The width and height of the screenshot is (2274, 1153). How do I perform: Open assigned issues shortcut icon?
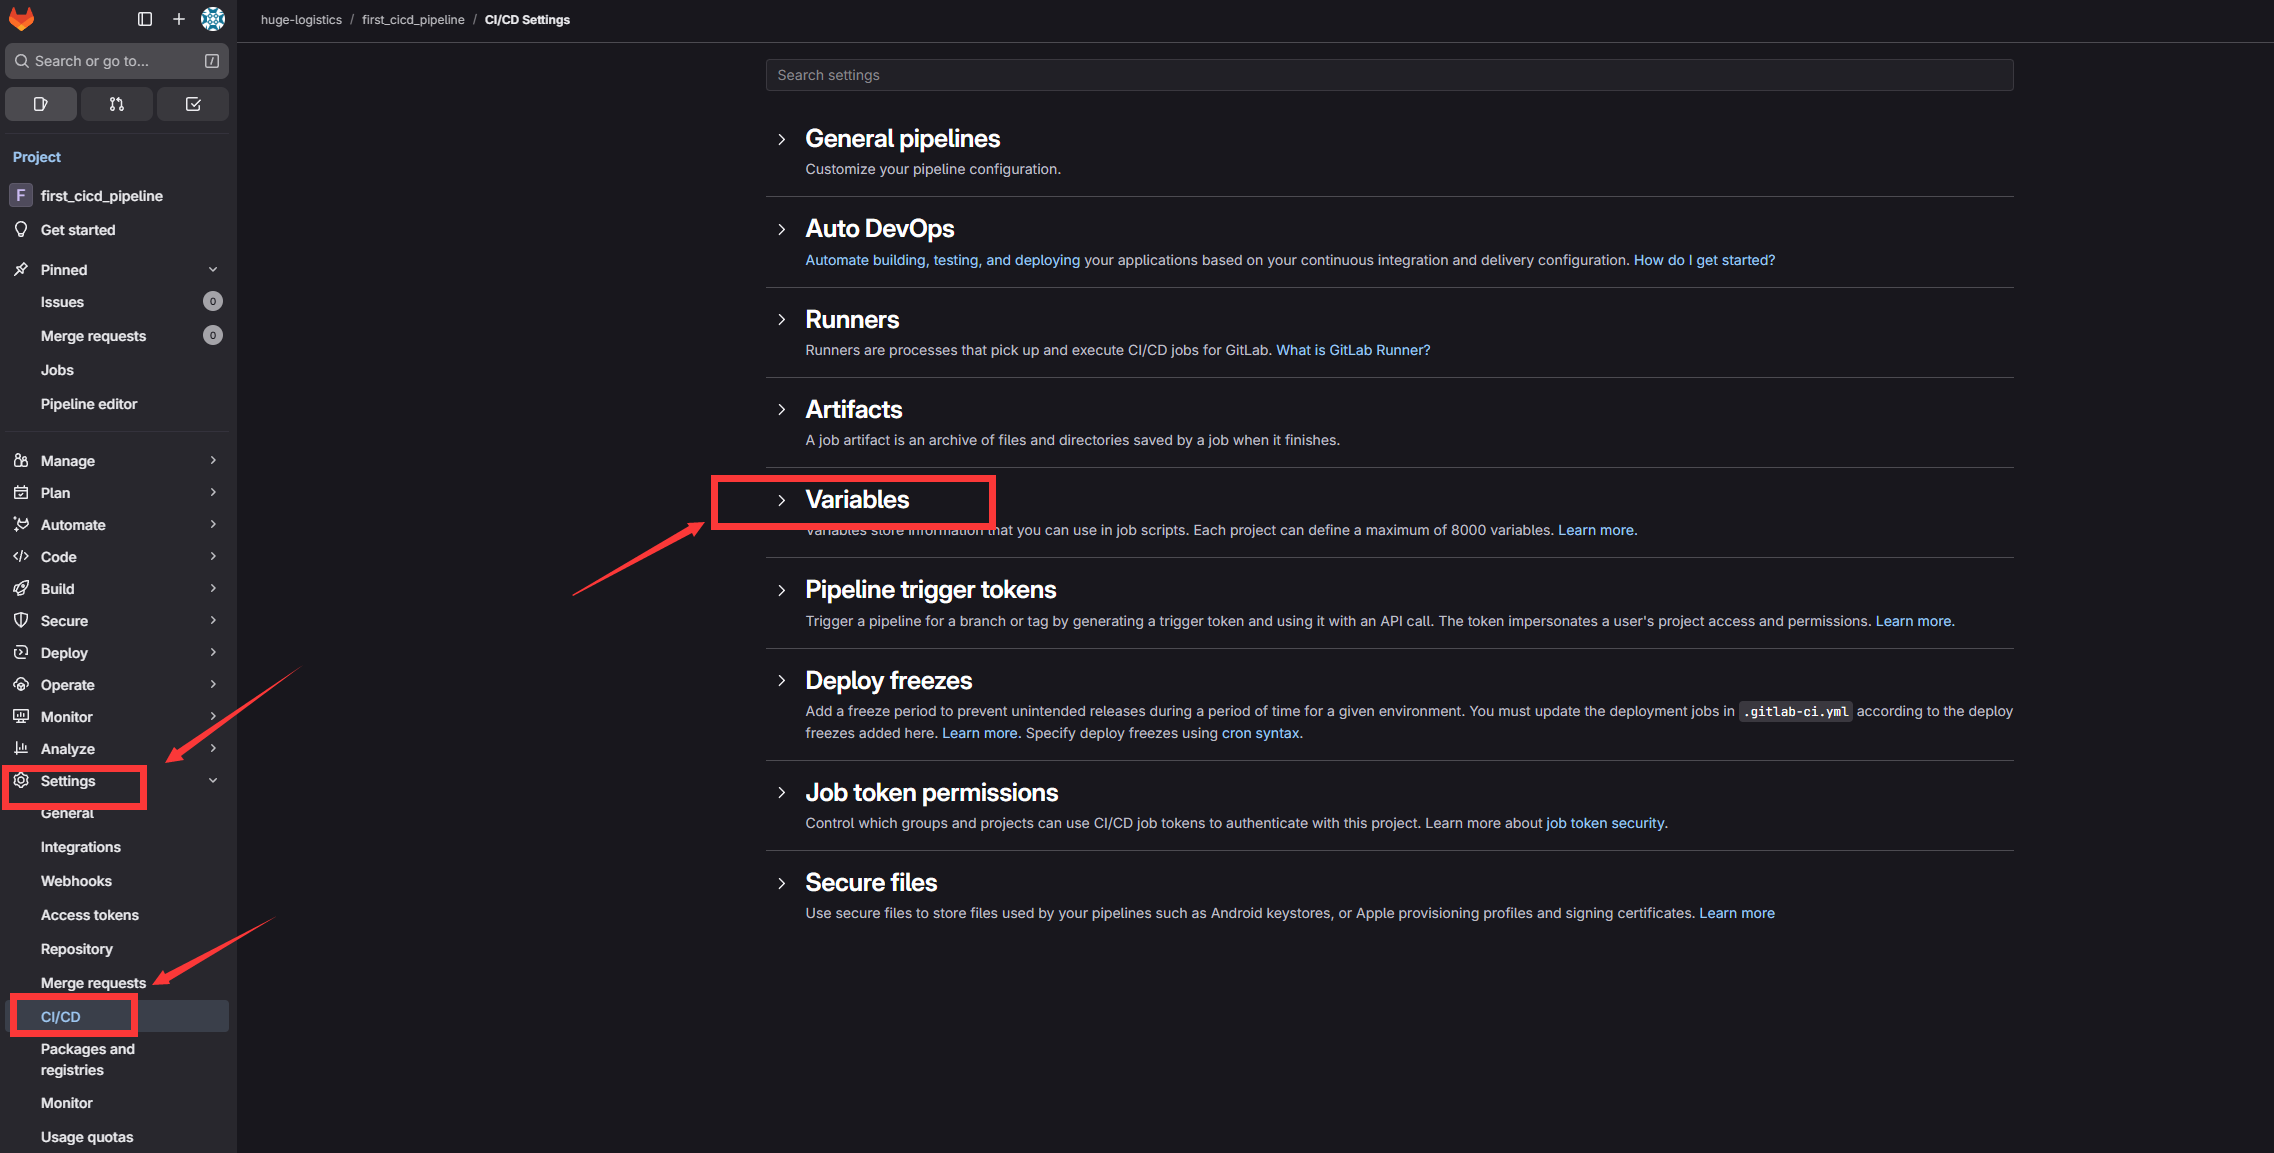[x=41, y=104]
